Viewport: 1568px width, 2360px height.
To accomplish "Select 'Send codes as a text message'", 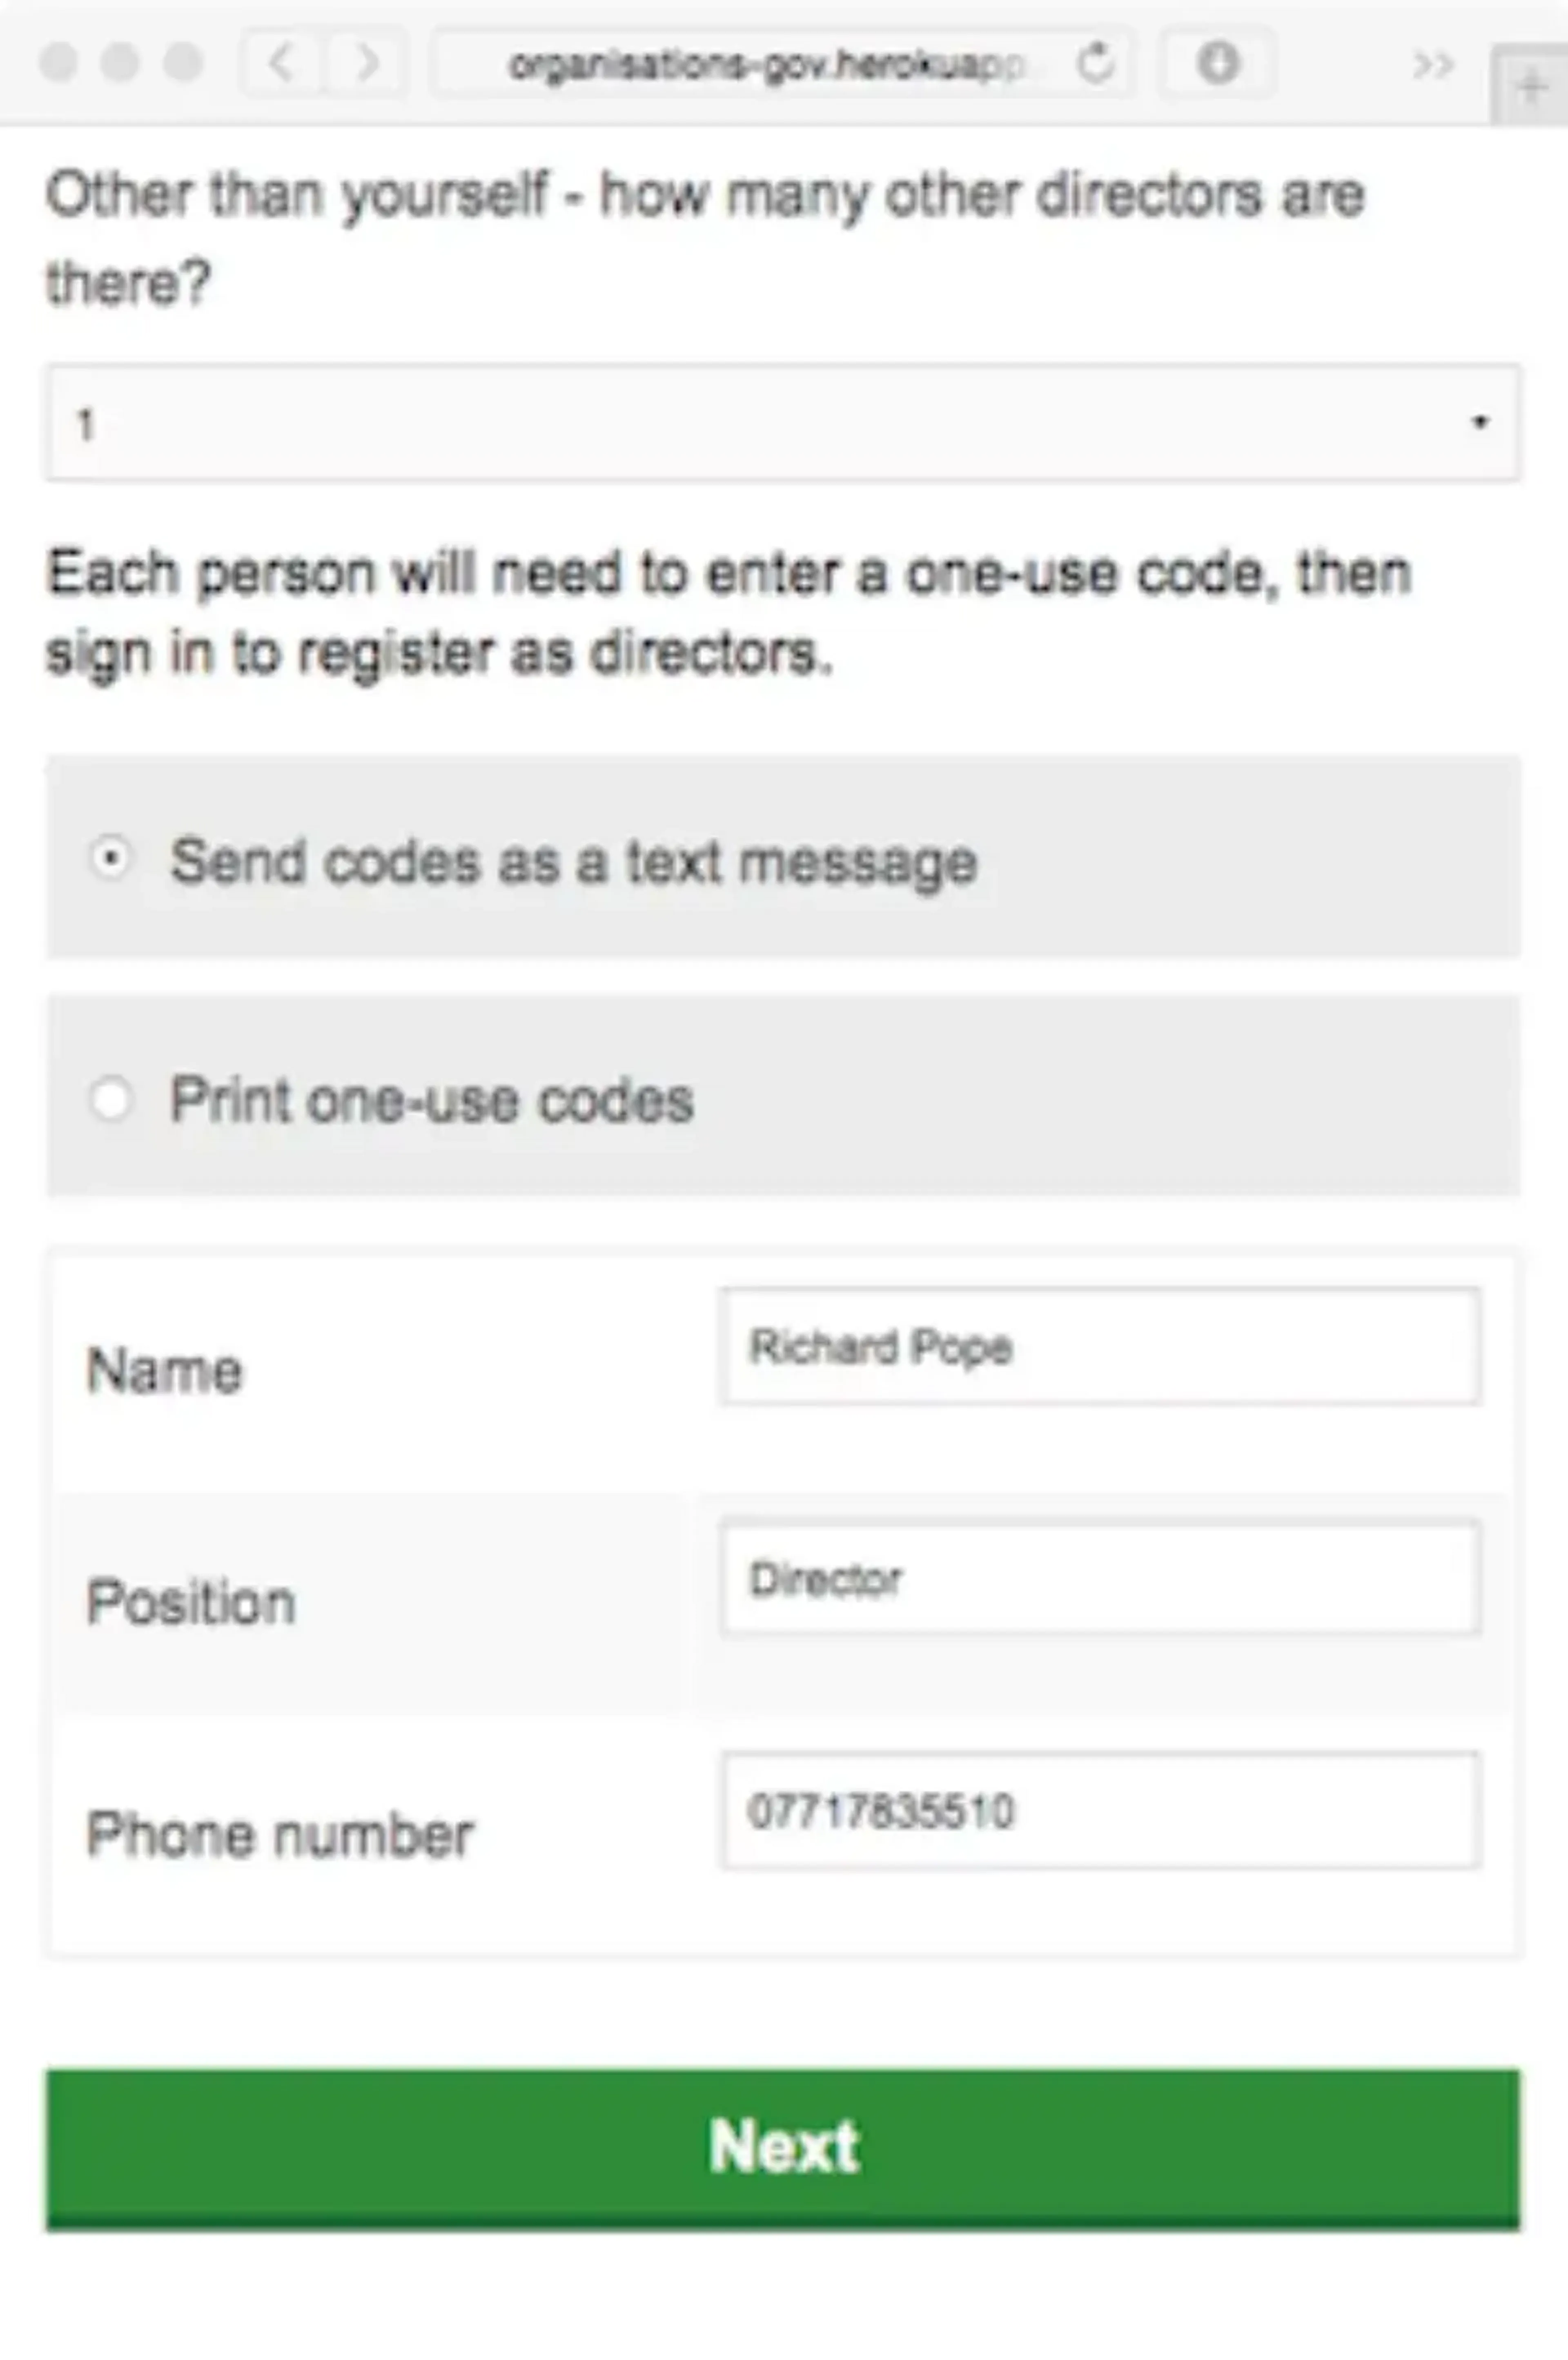I will (x=109, y=858).
